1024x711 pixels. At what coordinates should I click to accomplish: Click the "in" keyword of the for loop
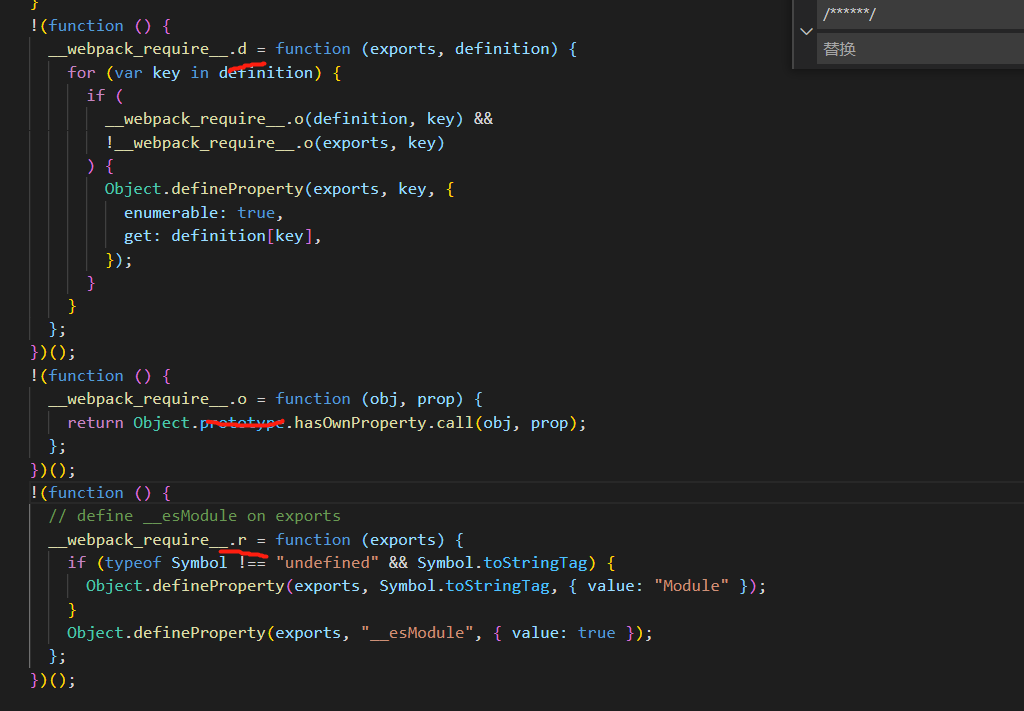200,72
